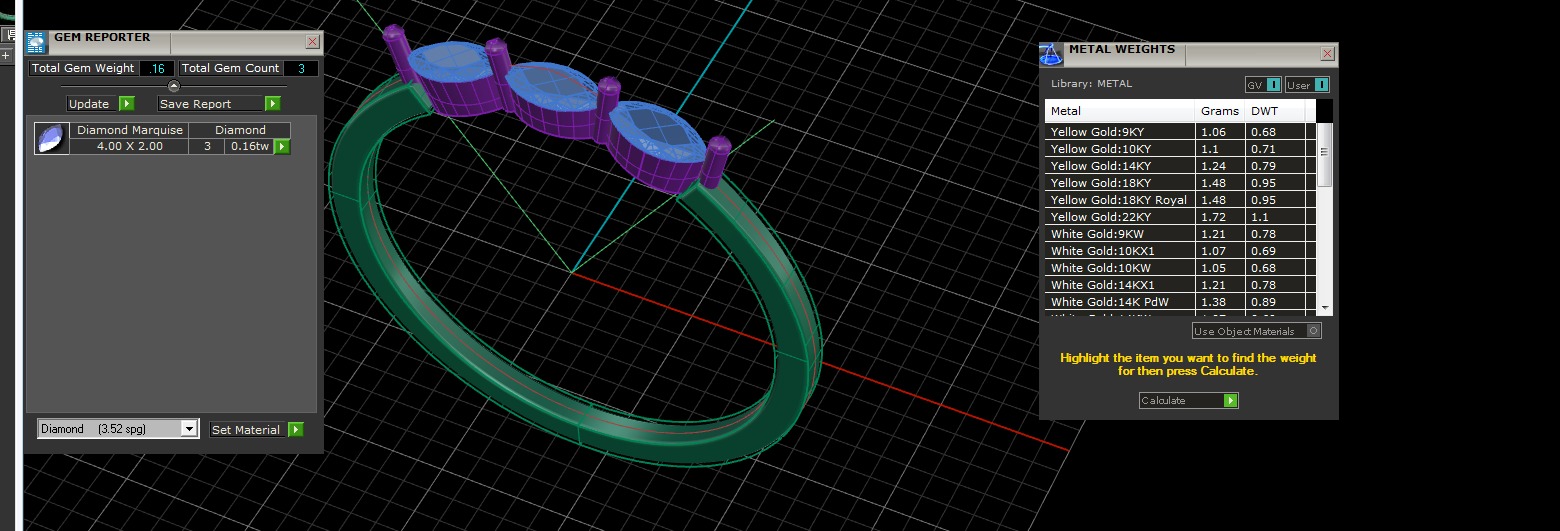
Task: Select the Yellow Gold:14KY row
Action: pyautogui.click(x=1181, y=166)
